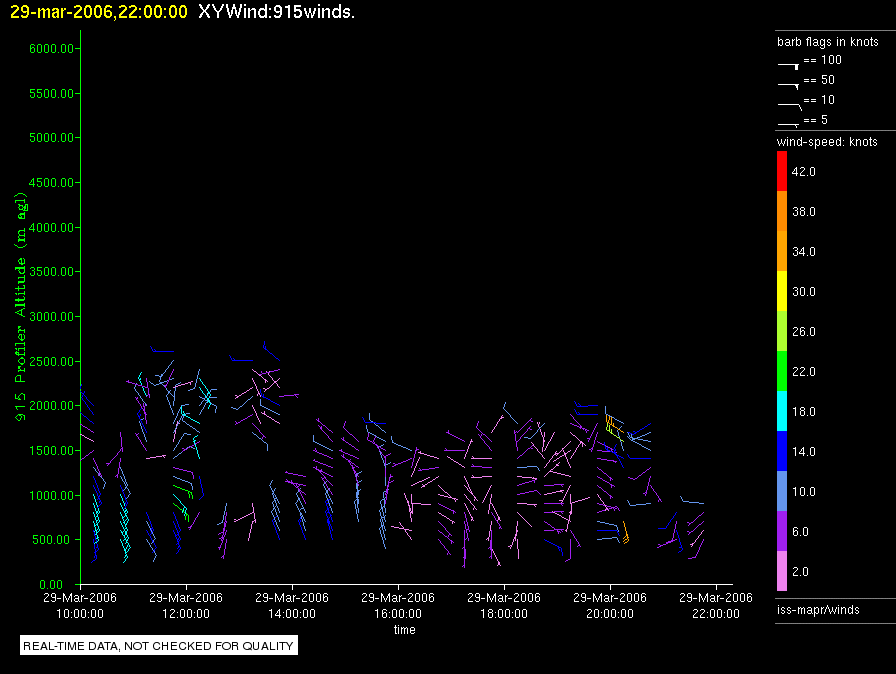Click the 6000.00 altitude tick label
The image size is (896, 674).
[x=51, y=49]
